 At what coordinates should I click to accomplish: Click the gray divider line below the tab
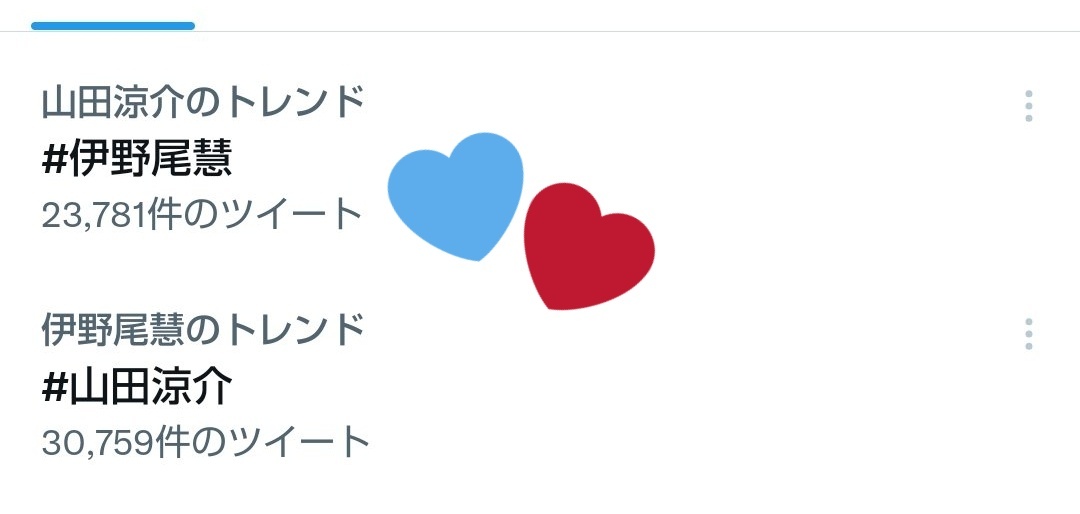tap(540, 31)
